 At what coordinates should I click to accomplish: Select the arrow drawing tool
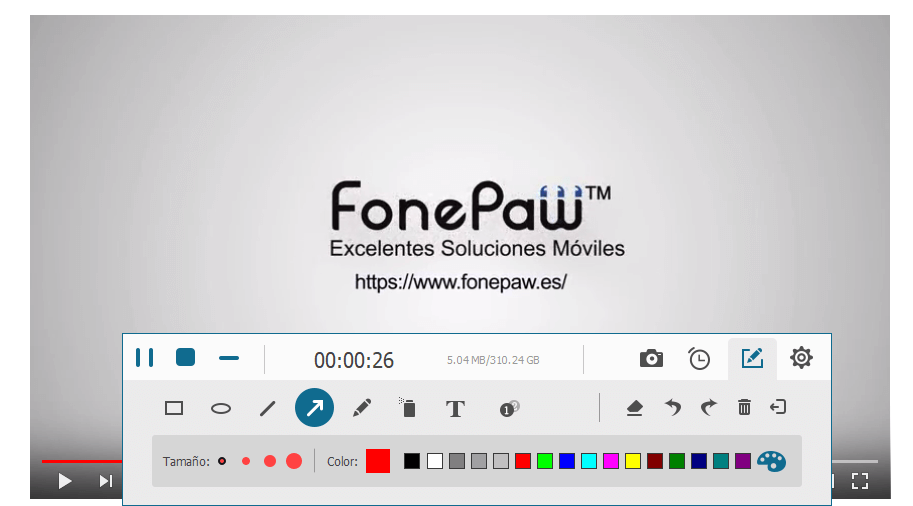[314, 408]
